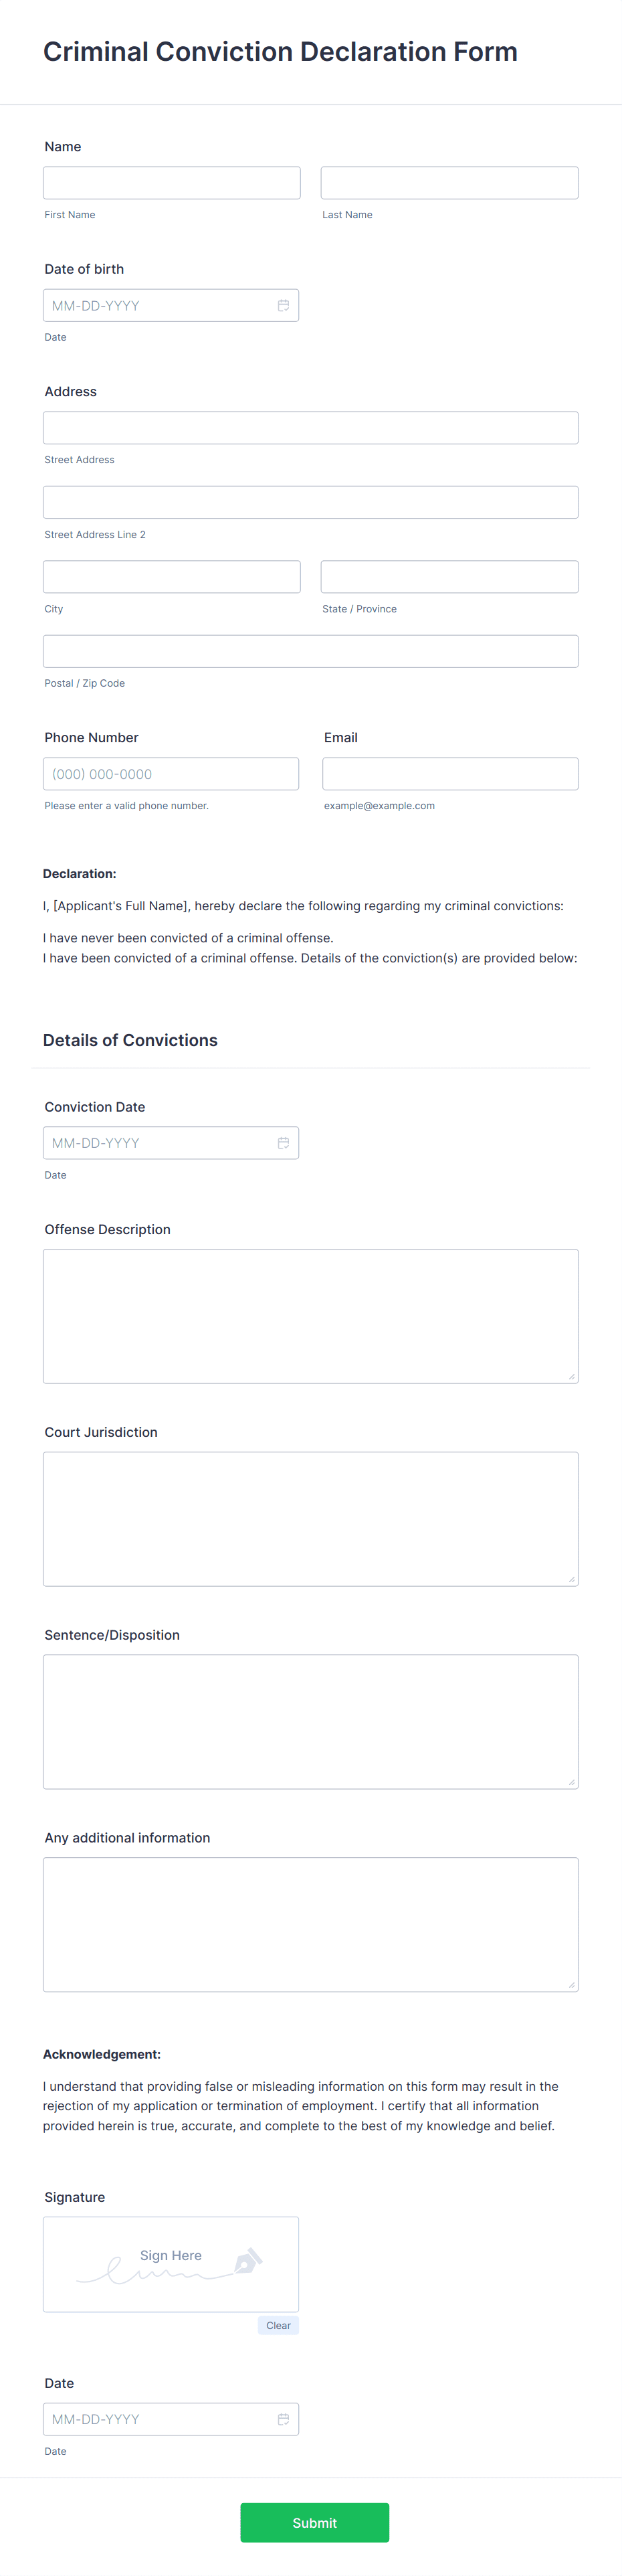Open the calendar for the signature Date field
The width and height of the screenshot is (622, 2576).
[x=284, y=2418]
